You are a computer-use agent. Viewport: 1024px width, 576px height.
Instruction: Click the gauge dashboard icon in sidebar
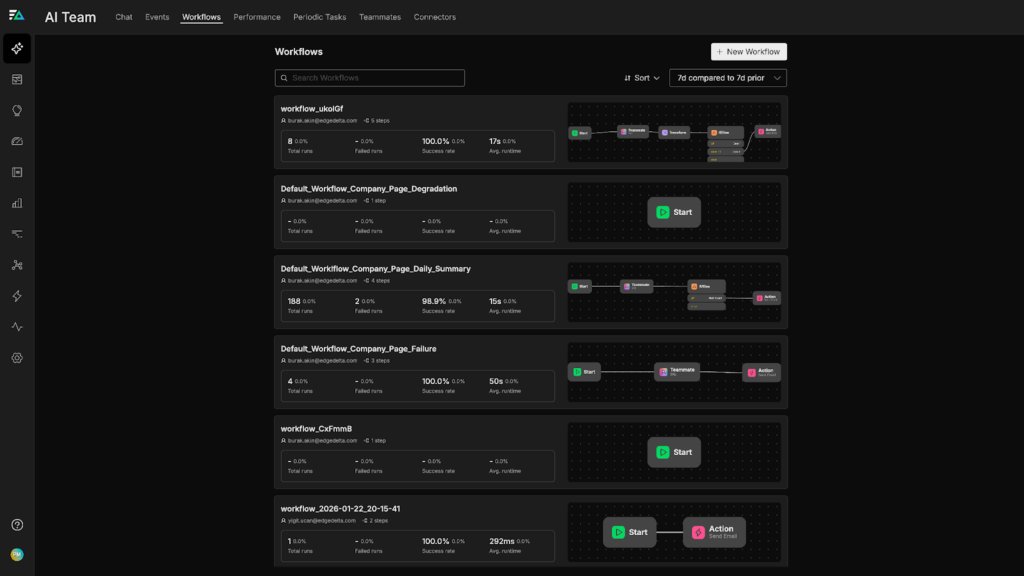click(x=17, y=141)
